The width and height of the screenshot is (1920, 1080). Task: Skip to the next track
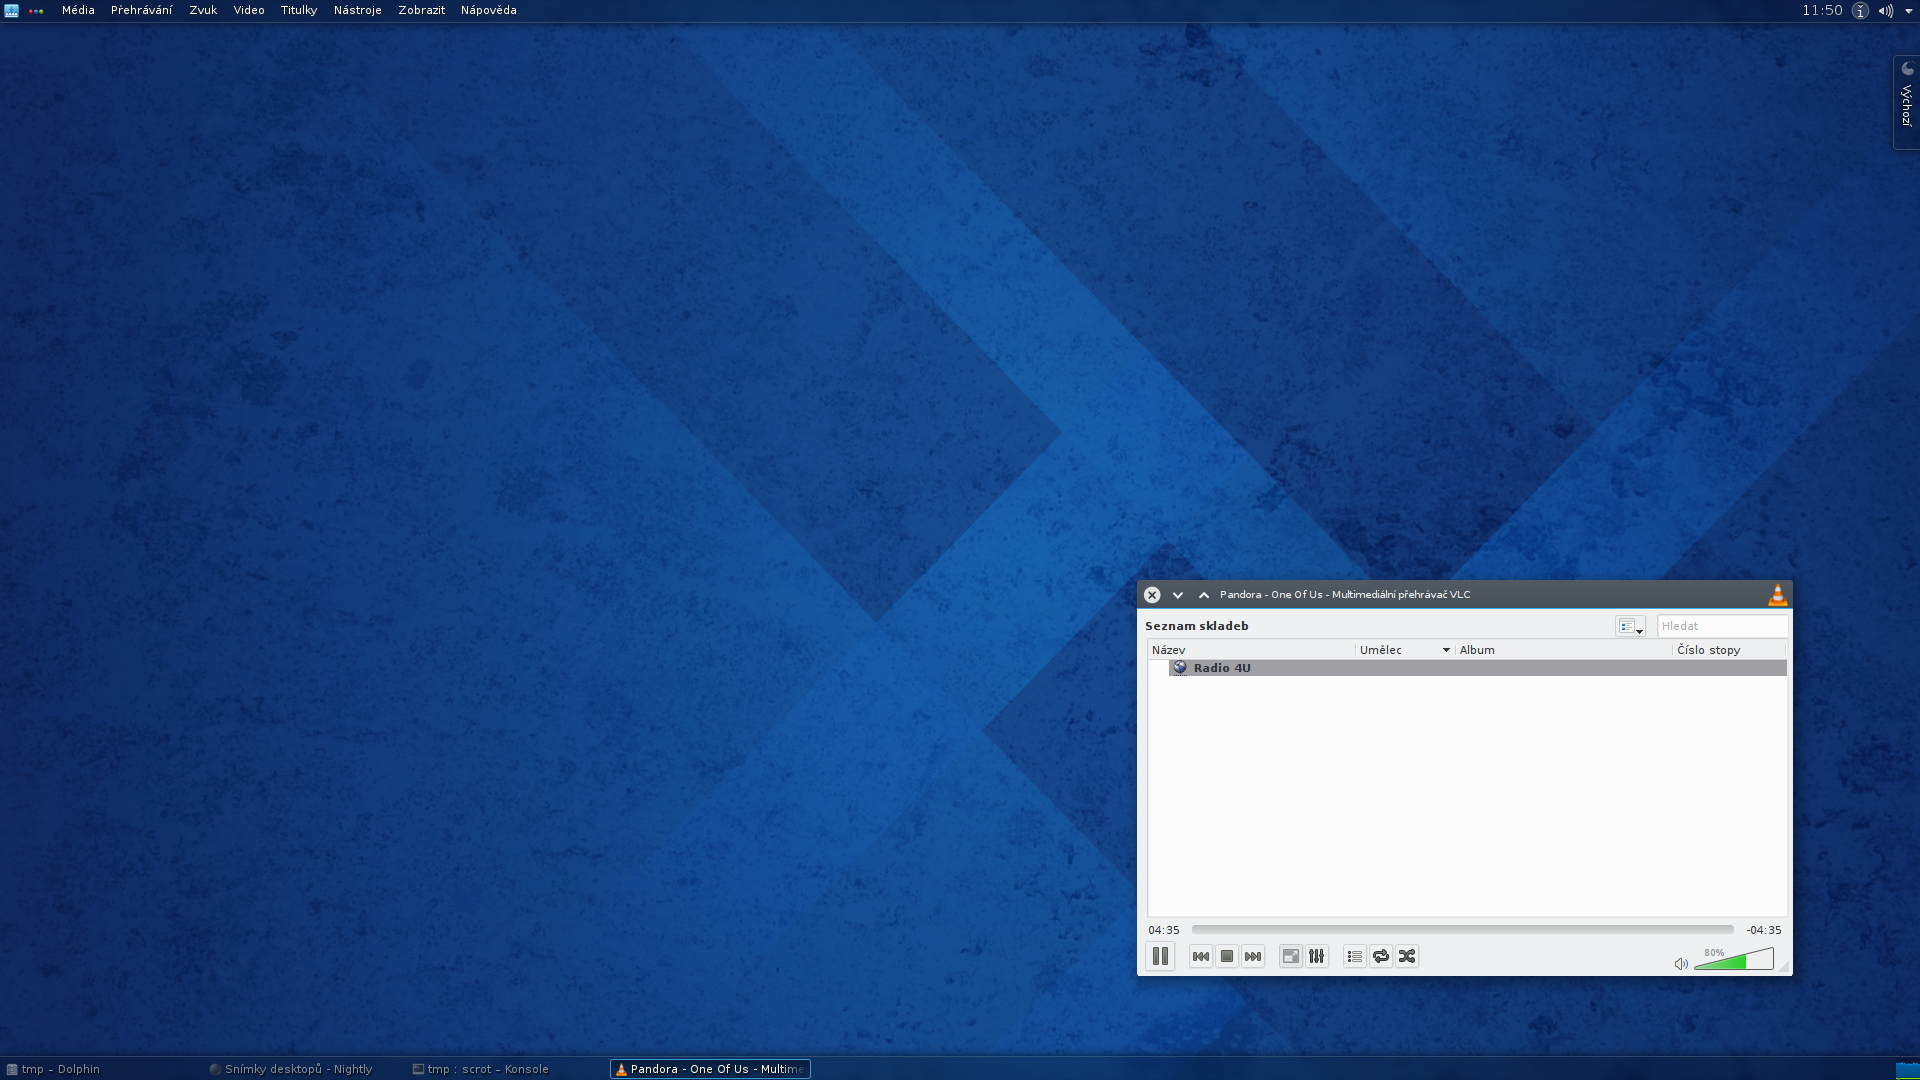[1253, 957]
